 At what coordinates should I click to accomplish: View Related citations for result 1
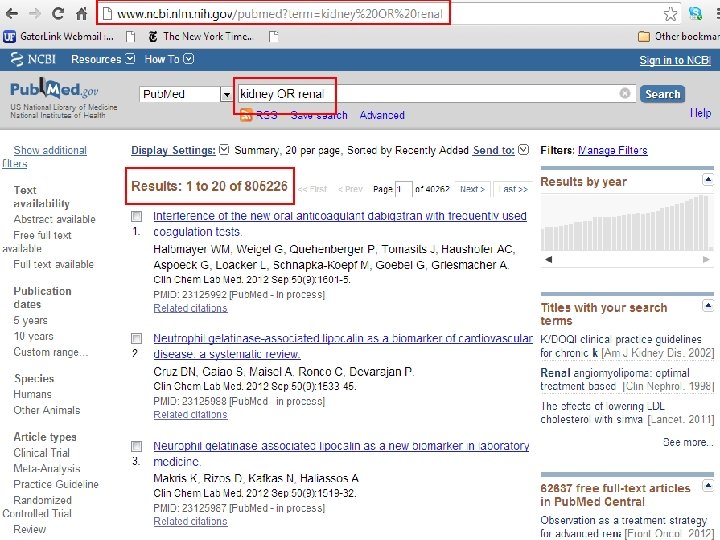click(190, 308)
